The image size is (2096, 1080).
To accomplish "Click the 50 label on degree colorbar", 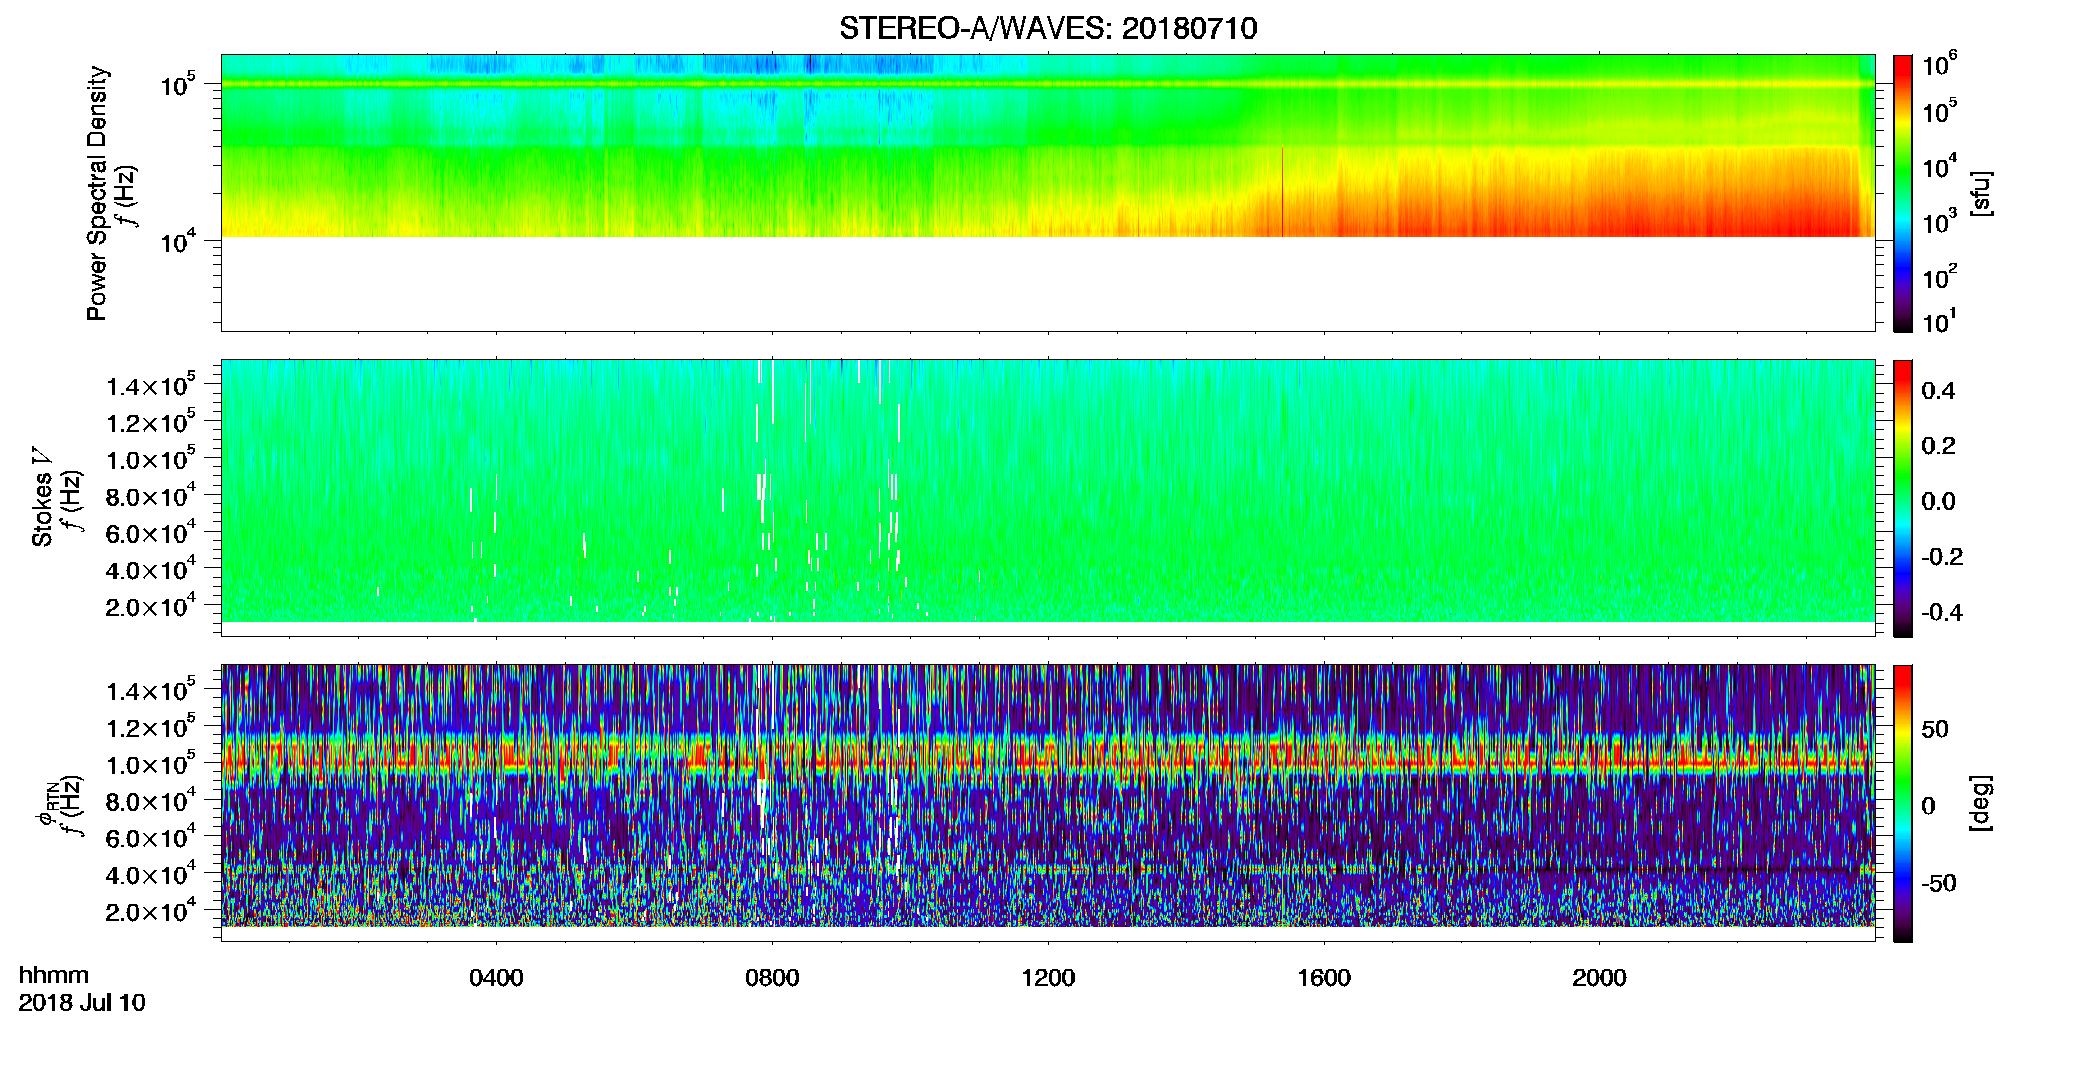I will tap(1935, 729).
